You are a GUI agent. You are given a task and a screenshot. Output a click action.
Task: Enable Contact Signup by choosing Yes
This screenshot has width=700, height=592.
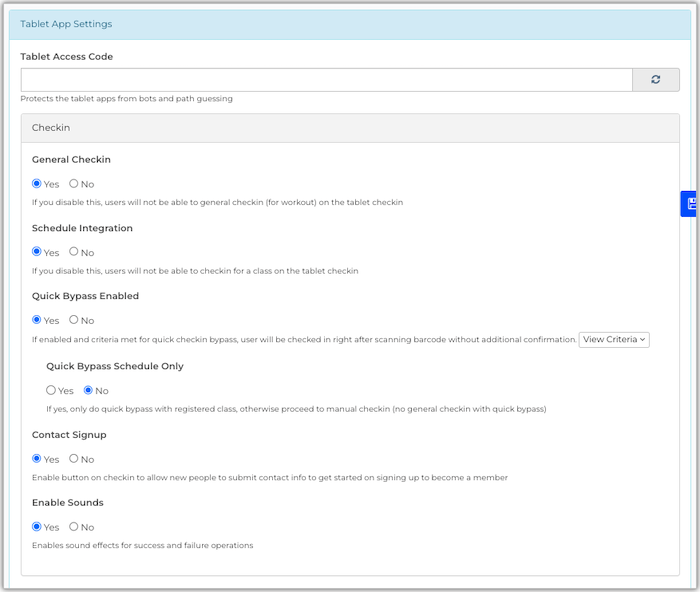coord(37,459)
